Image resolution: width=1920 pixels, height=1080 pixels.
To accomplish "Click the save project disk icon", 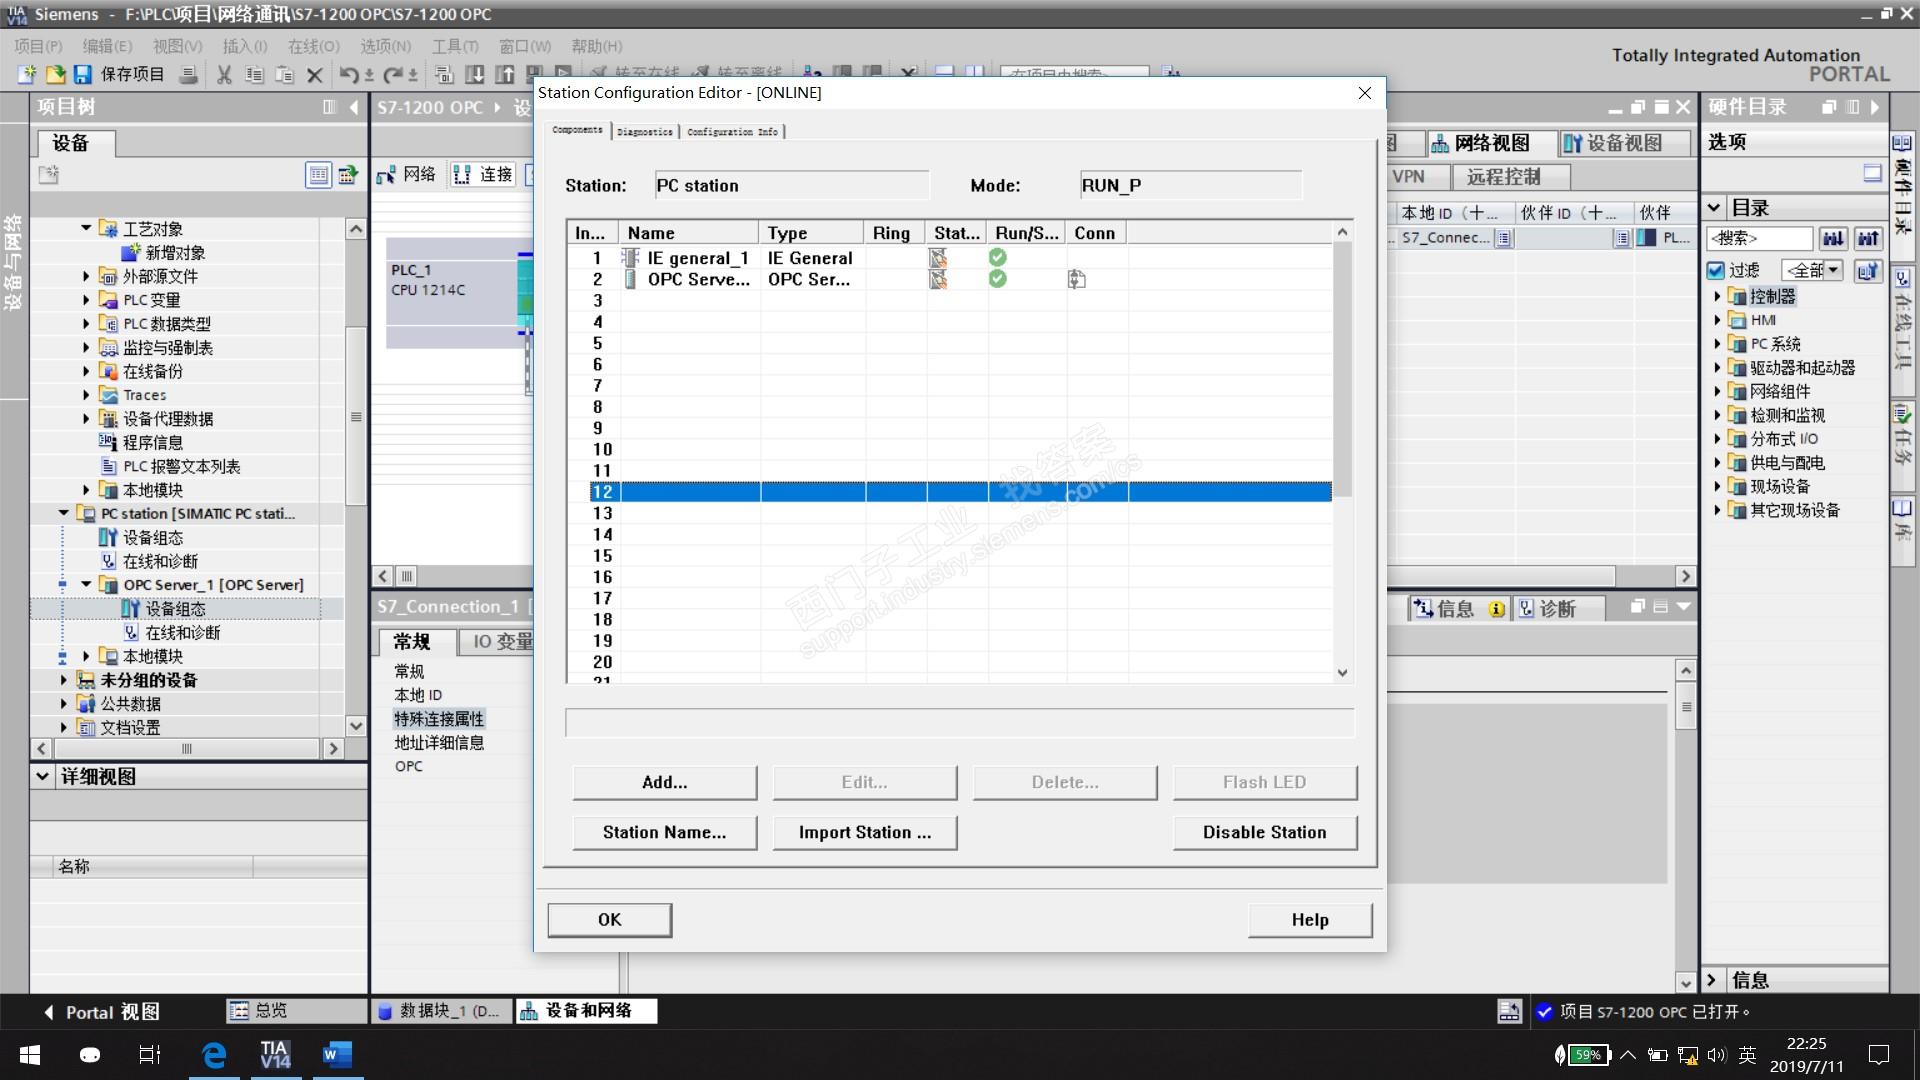I will pos(83,74).
